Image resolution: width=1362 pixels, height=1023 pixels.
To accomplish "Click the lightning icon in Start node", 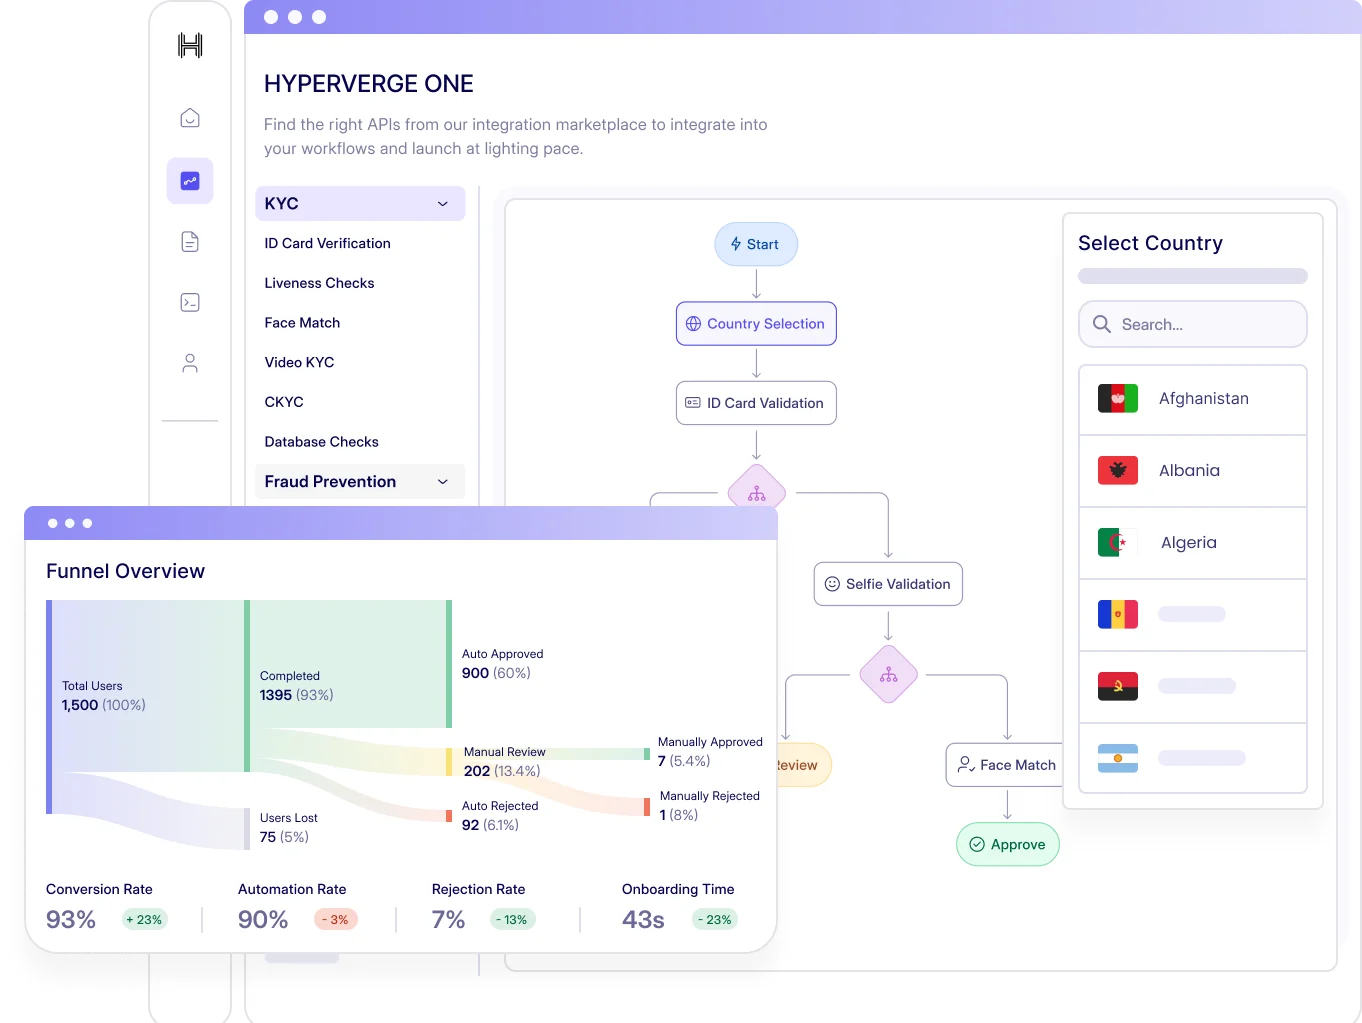I will (x=736, y=244).
